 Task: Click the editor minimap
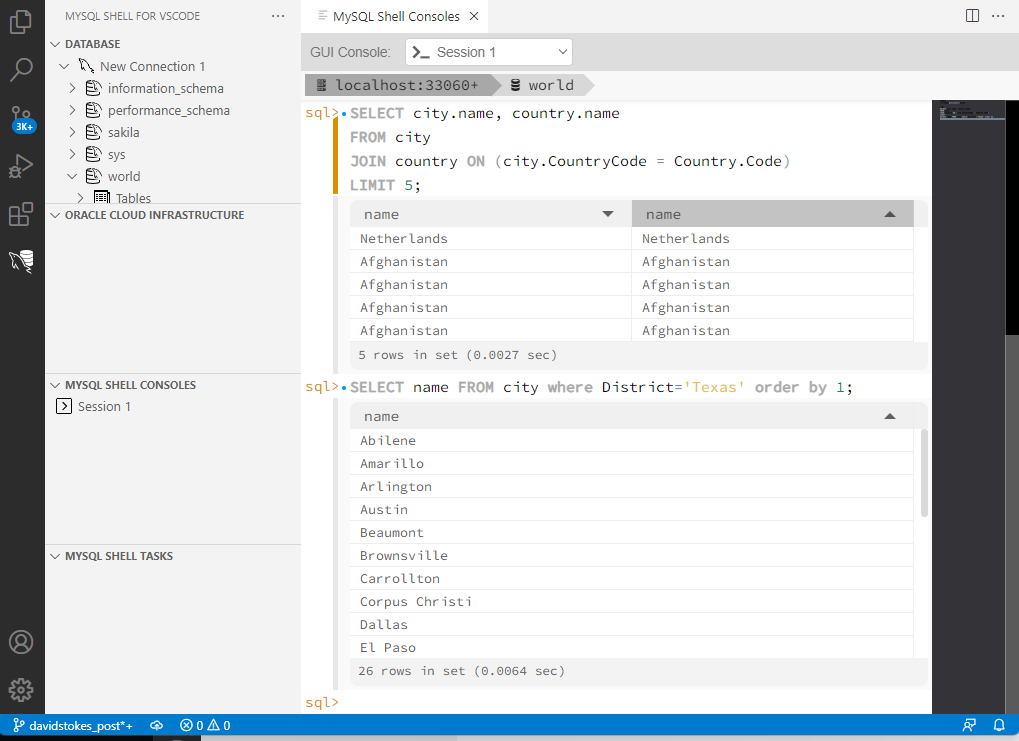click(968, 406)
